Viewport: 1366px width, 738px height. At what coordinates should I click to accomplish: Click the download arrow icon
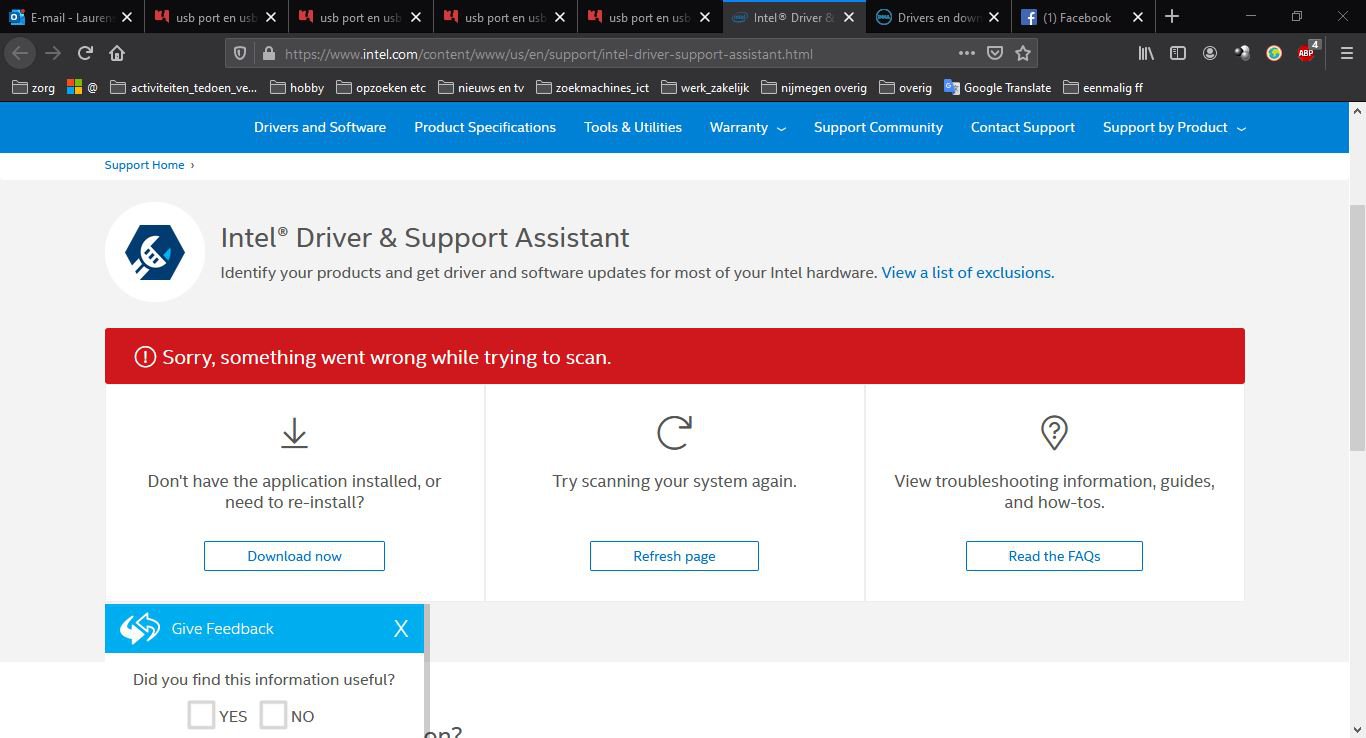(294, 433)
